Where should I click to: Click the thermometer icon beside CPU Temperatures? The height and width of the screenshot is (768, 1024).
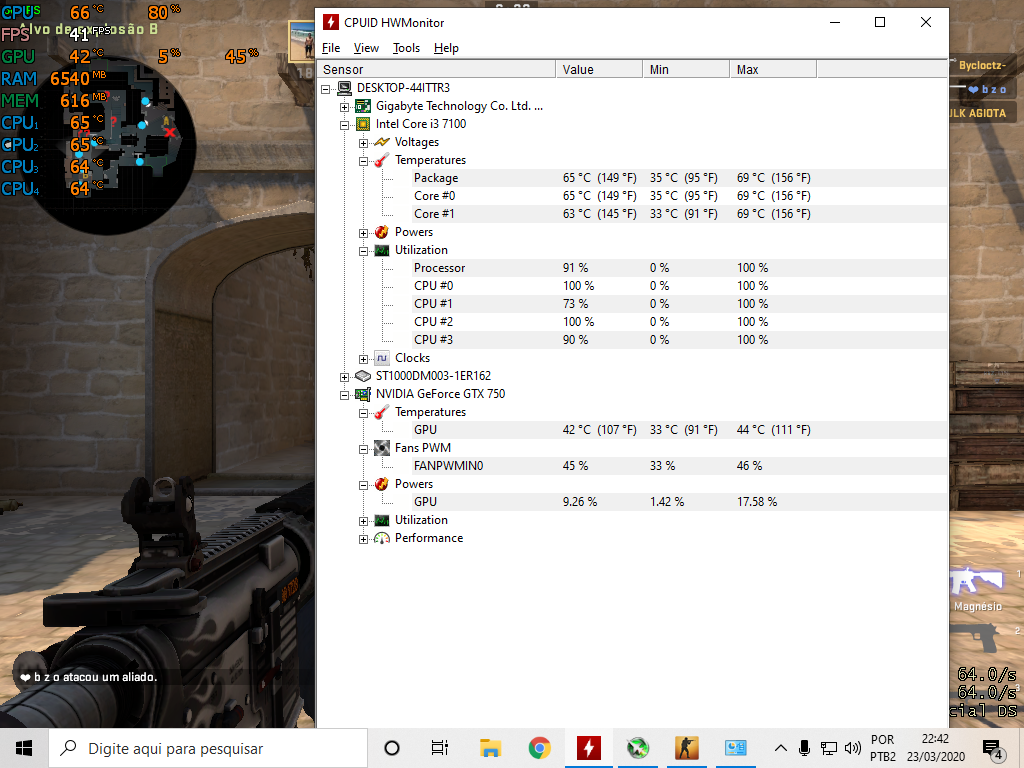(382, 160)
